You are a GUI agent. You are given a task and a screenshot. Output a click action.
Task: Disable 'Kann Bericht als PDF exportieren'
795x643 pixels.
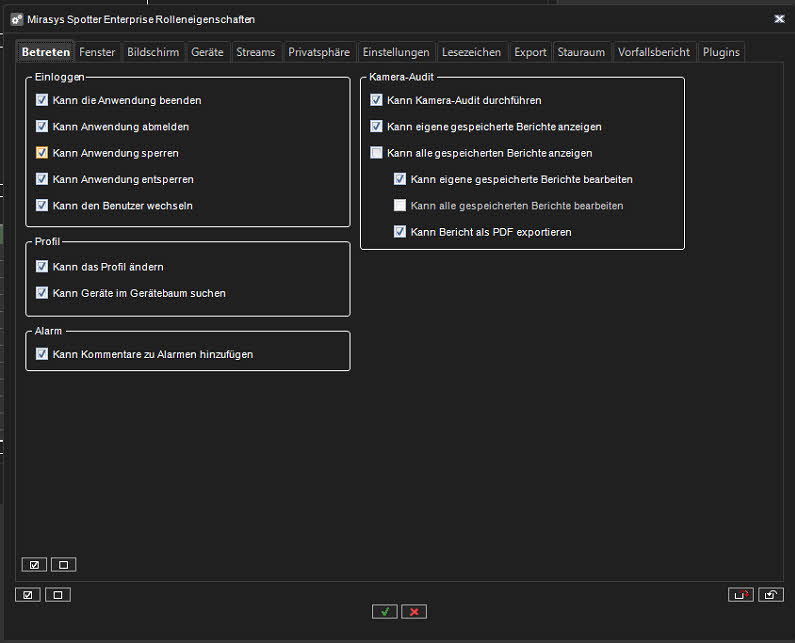400,231
